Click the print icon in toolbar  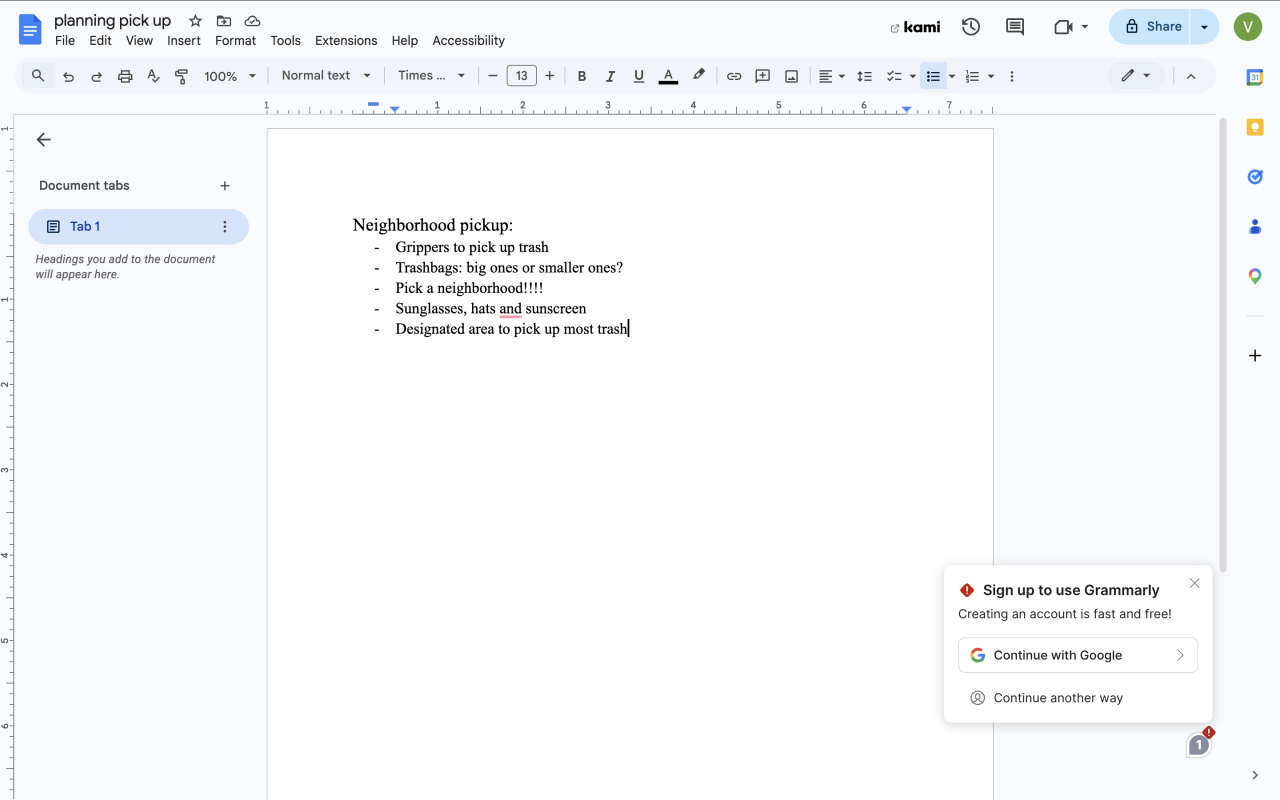(x=125, y=76)
